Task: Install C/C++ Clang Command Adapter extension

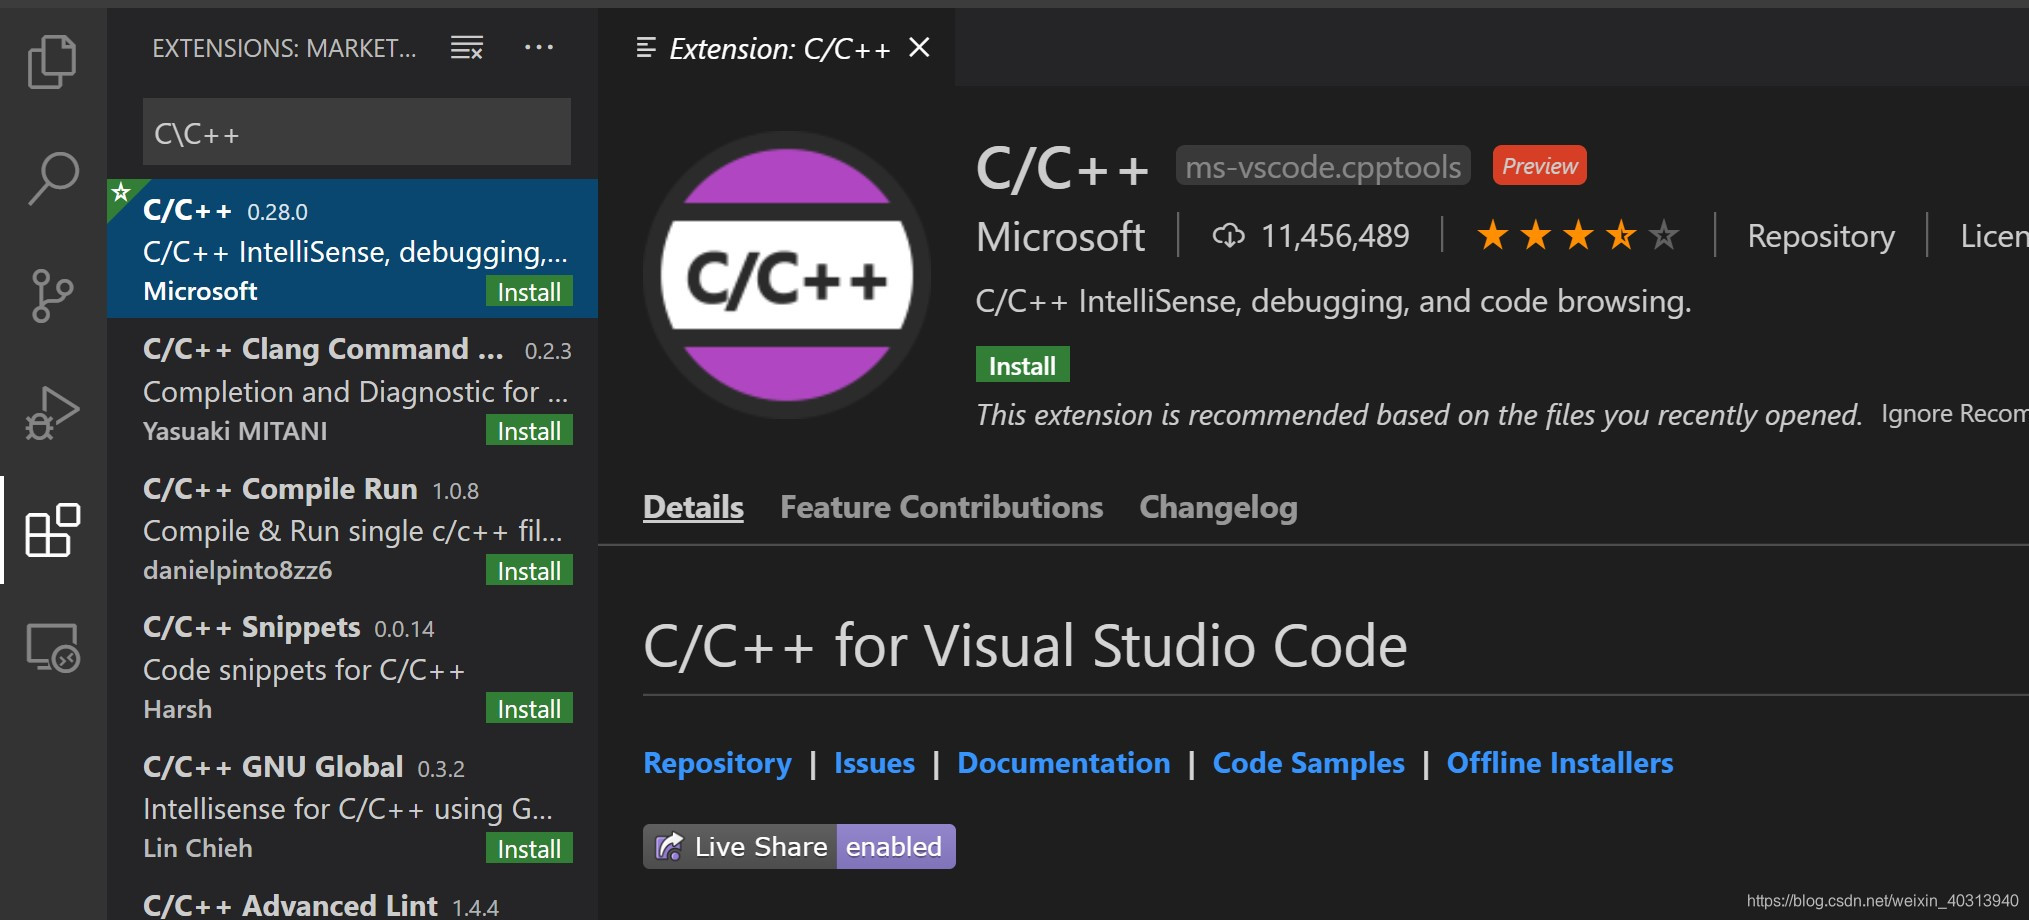Action: point(529,431)
